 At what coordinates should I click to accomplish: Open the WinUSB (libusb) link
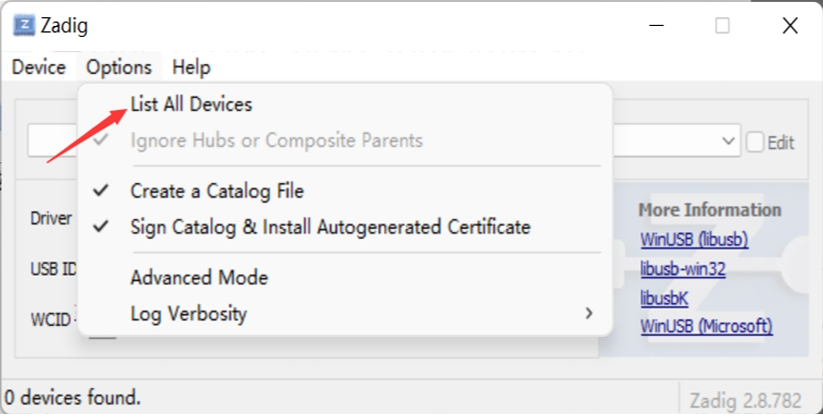[694, 239]
